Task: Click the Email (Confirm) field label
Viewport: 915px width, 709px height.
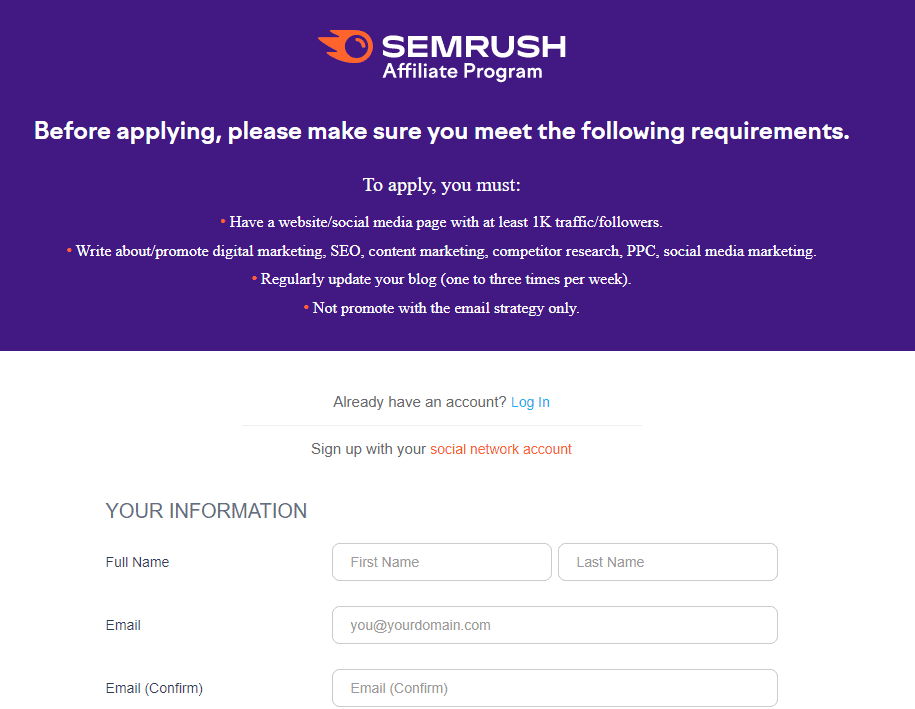Action: point(154,688)
